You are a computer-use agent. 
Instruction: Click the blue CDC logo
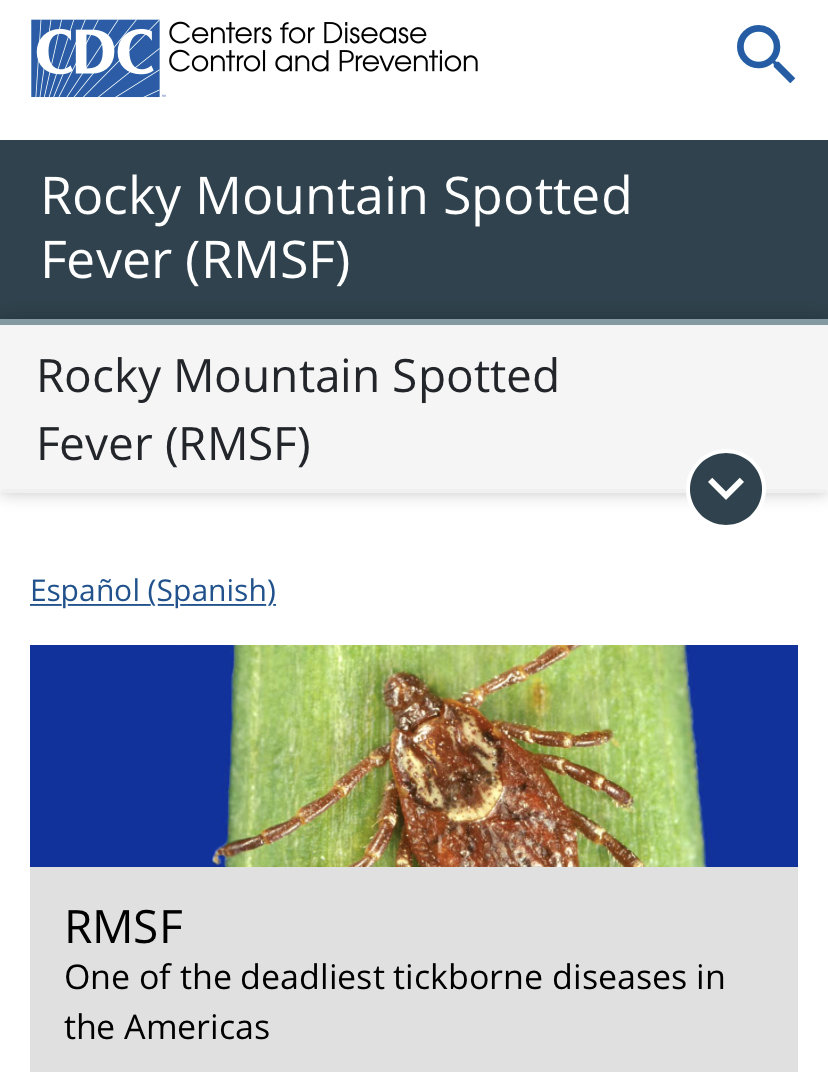click(95, 58)
